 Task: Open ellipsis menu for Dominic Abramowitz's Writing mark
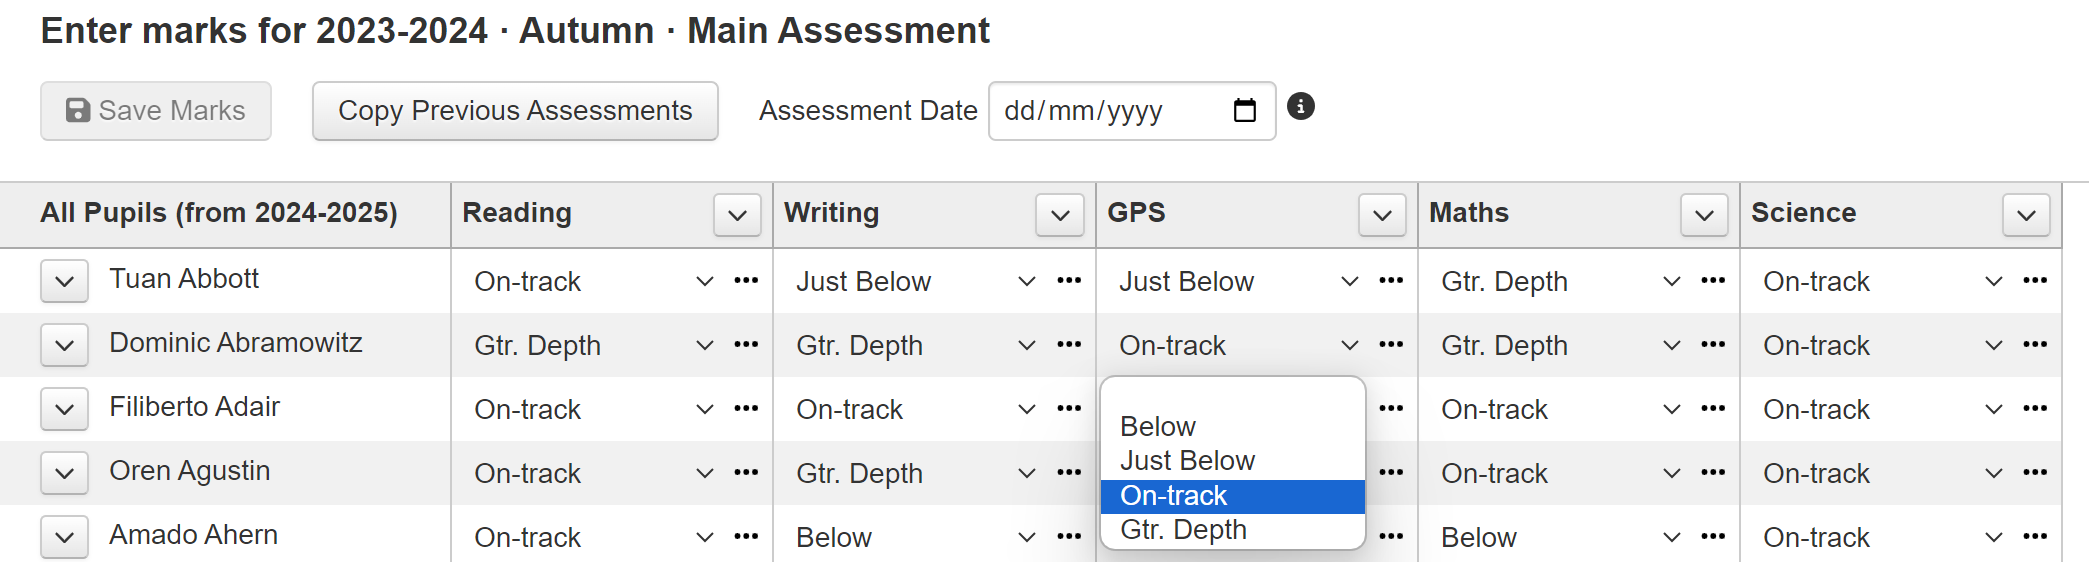pos(1069,344)
